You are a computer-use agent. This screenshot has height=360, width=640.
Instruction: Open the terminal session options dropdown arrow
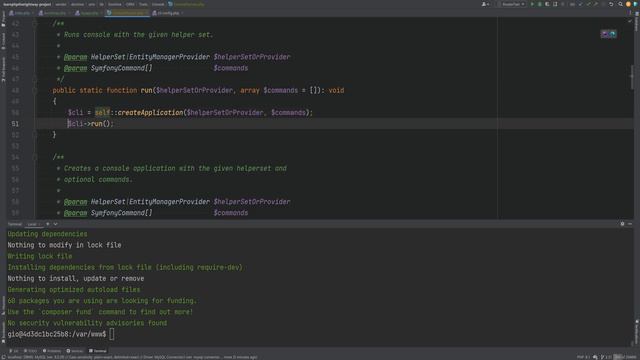click(56, 224)
